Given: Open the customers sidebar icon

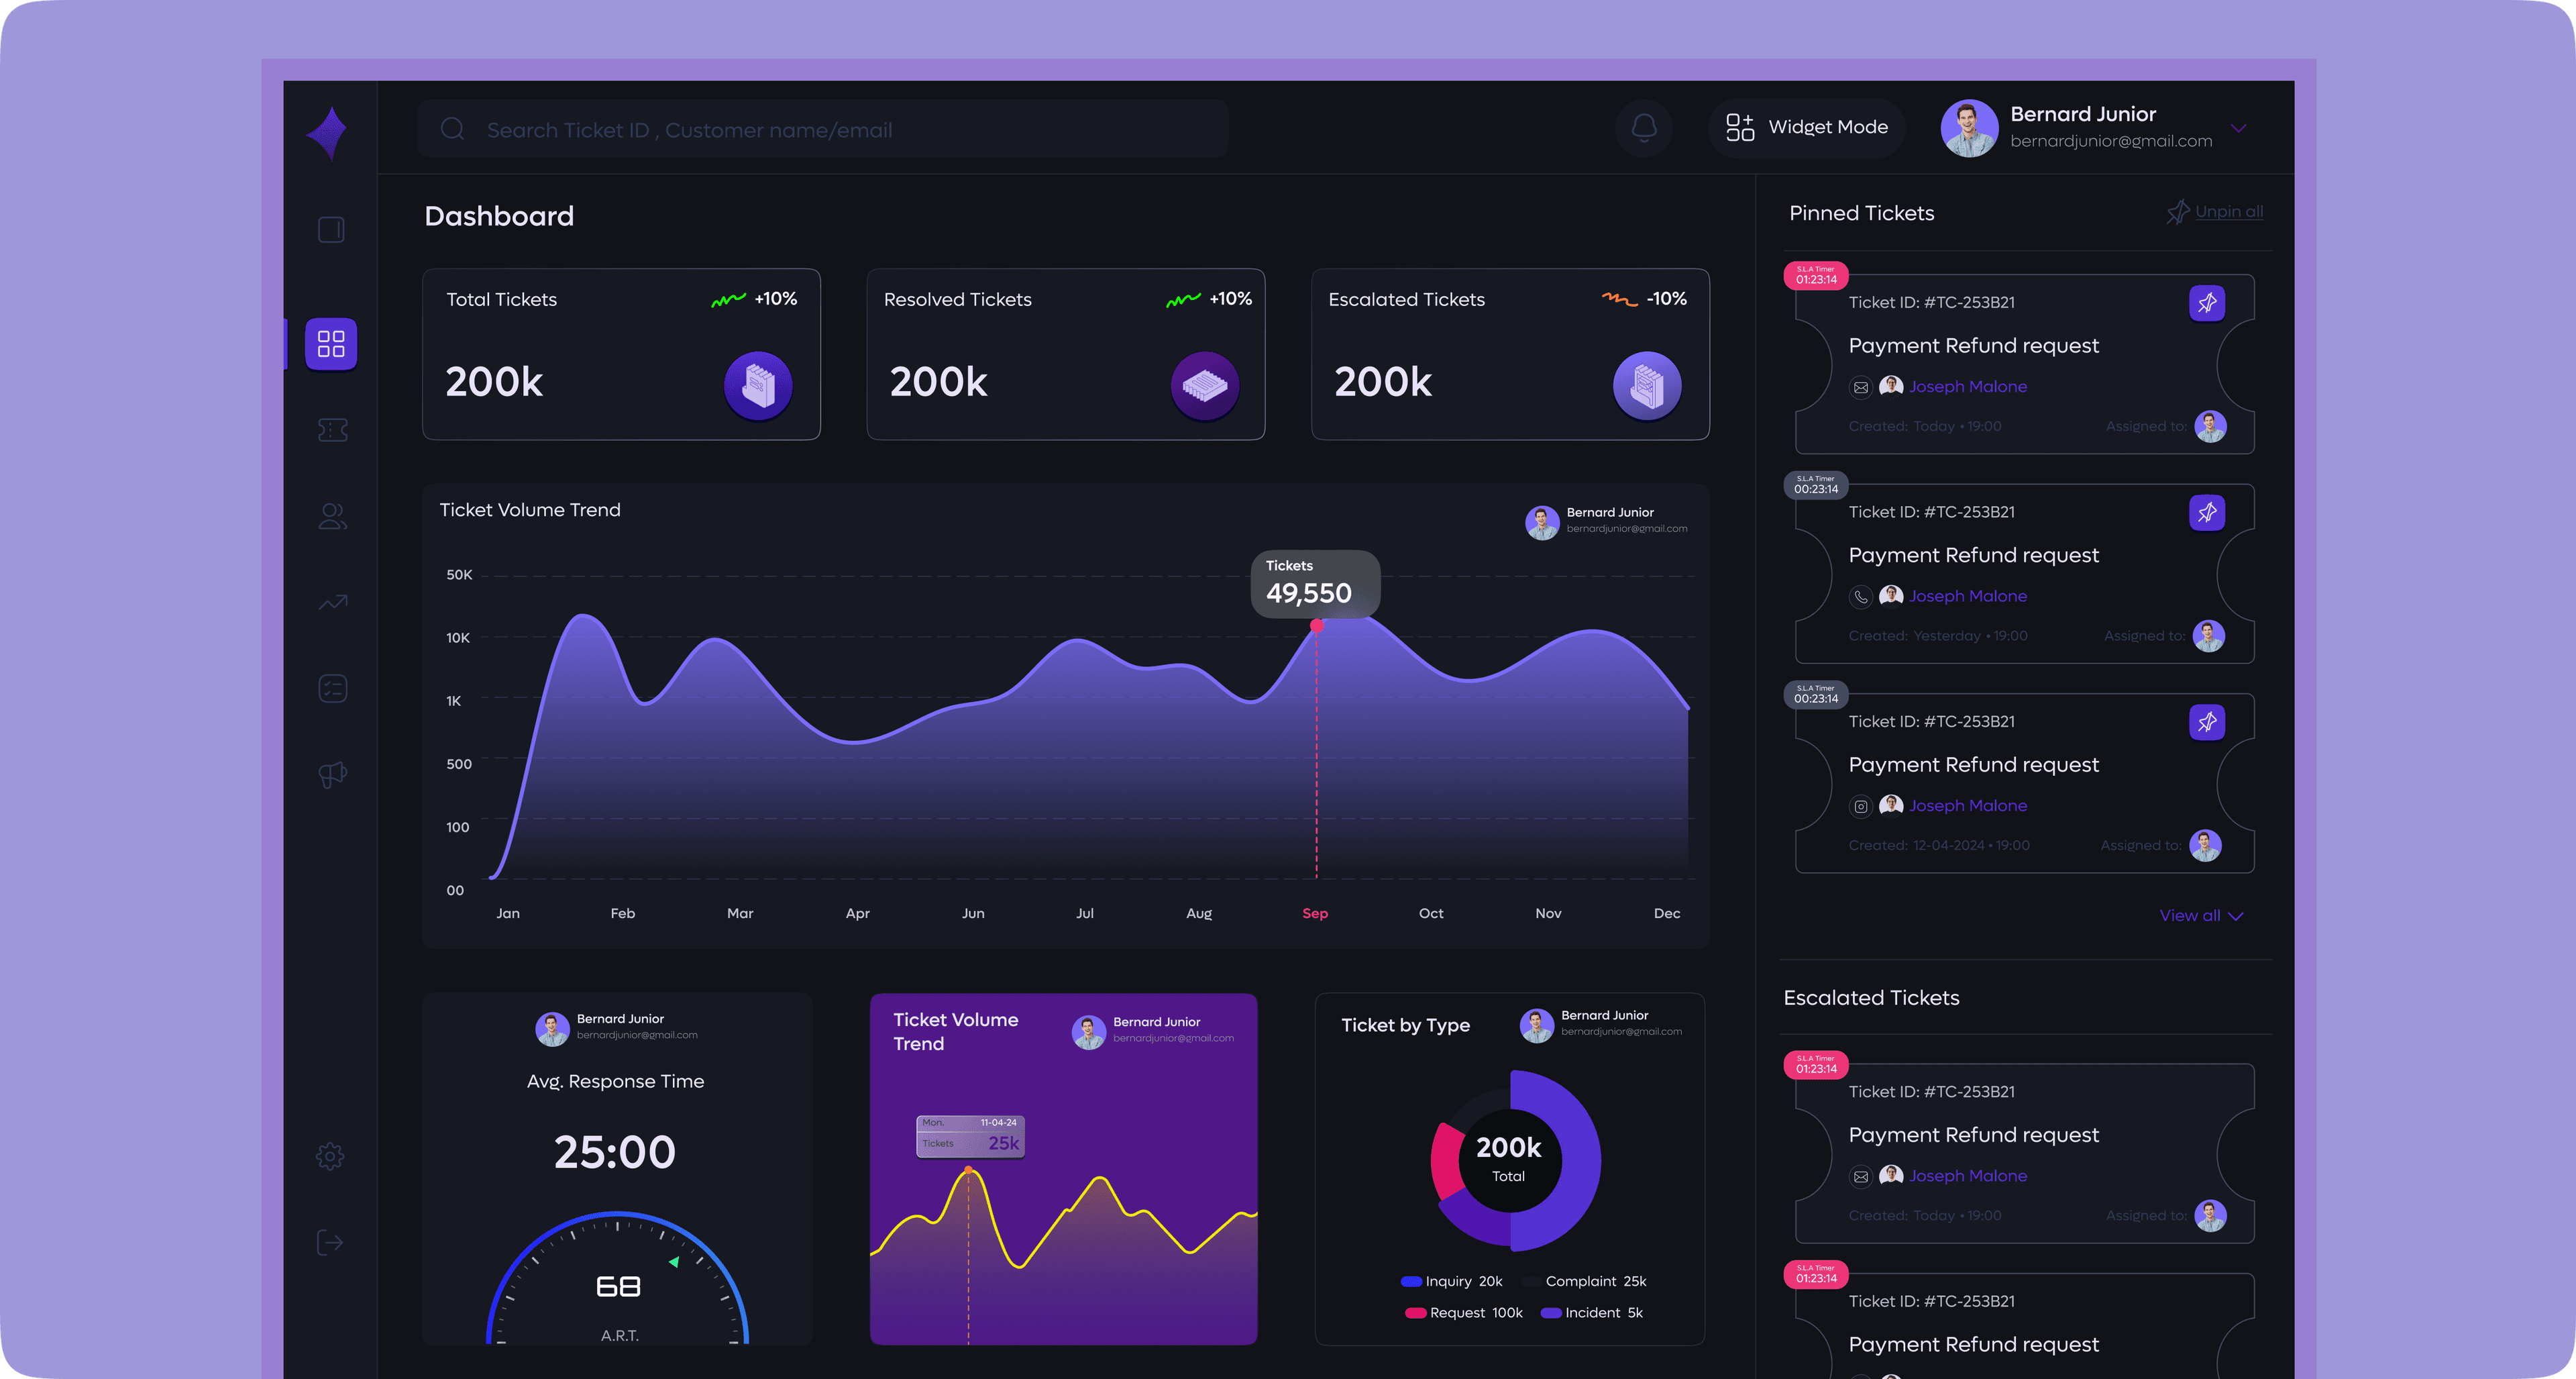Looking at the screenshot, I should [332, 516].
